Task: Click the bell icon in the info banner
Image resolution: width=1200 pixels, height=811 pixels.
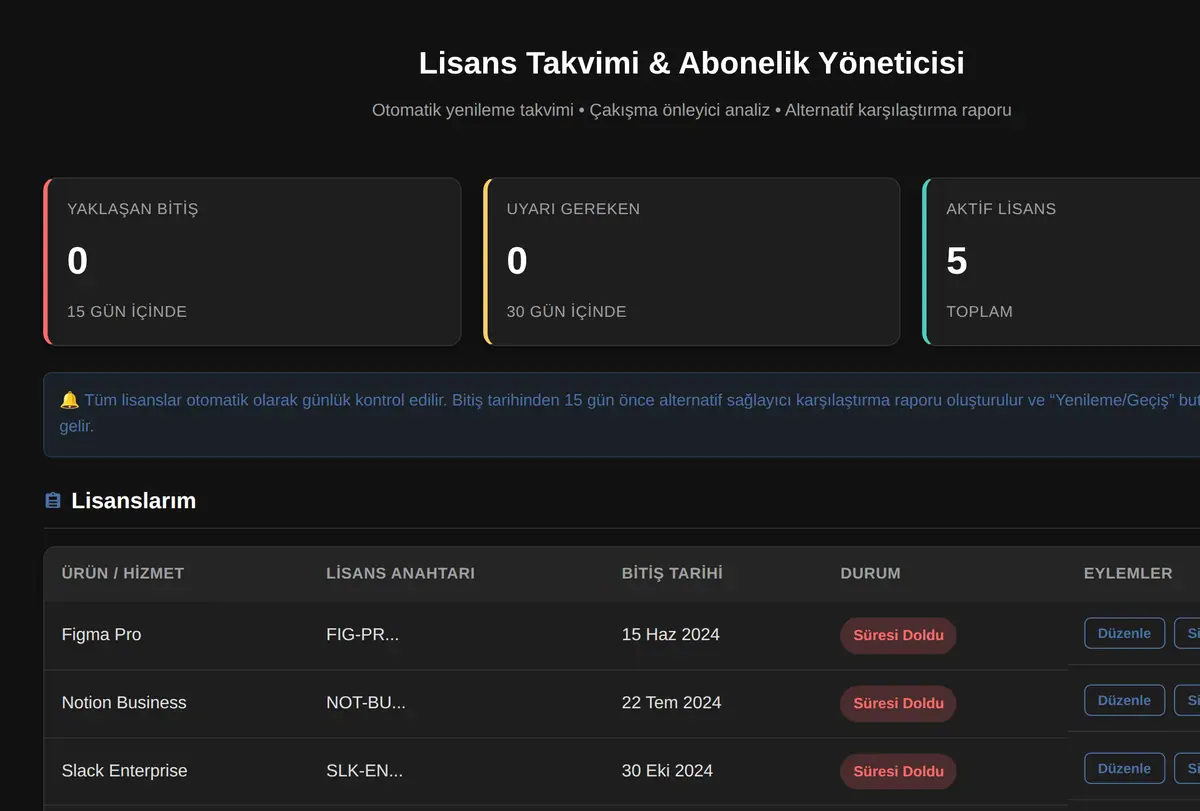Action: pos(69,400)
